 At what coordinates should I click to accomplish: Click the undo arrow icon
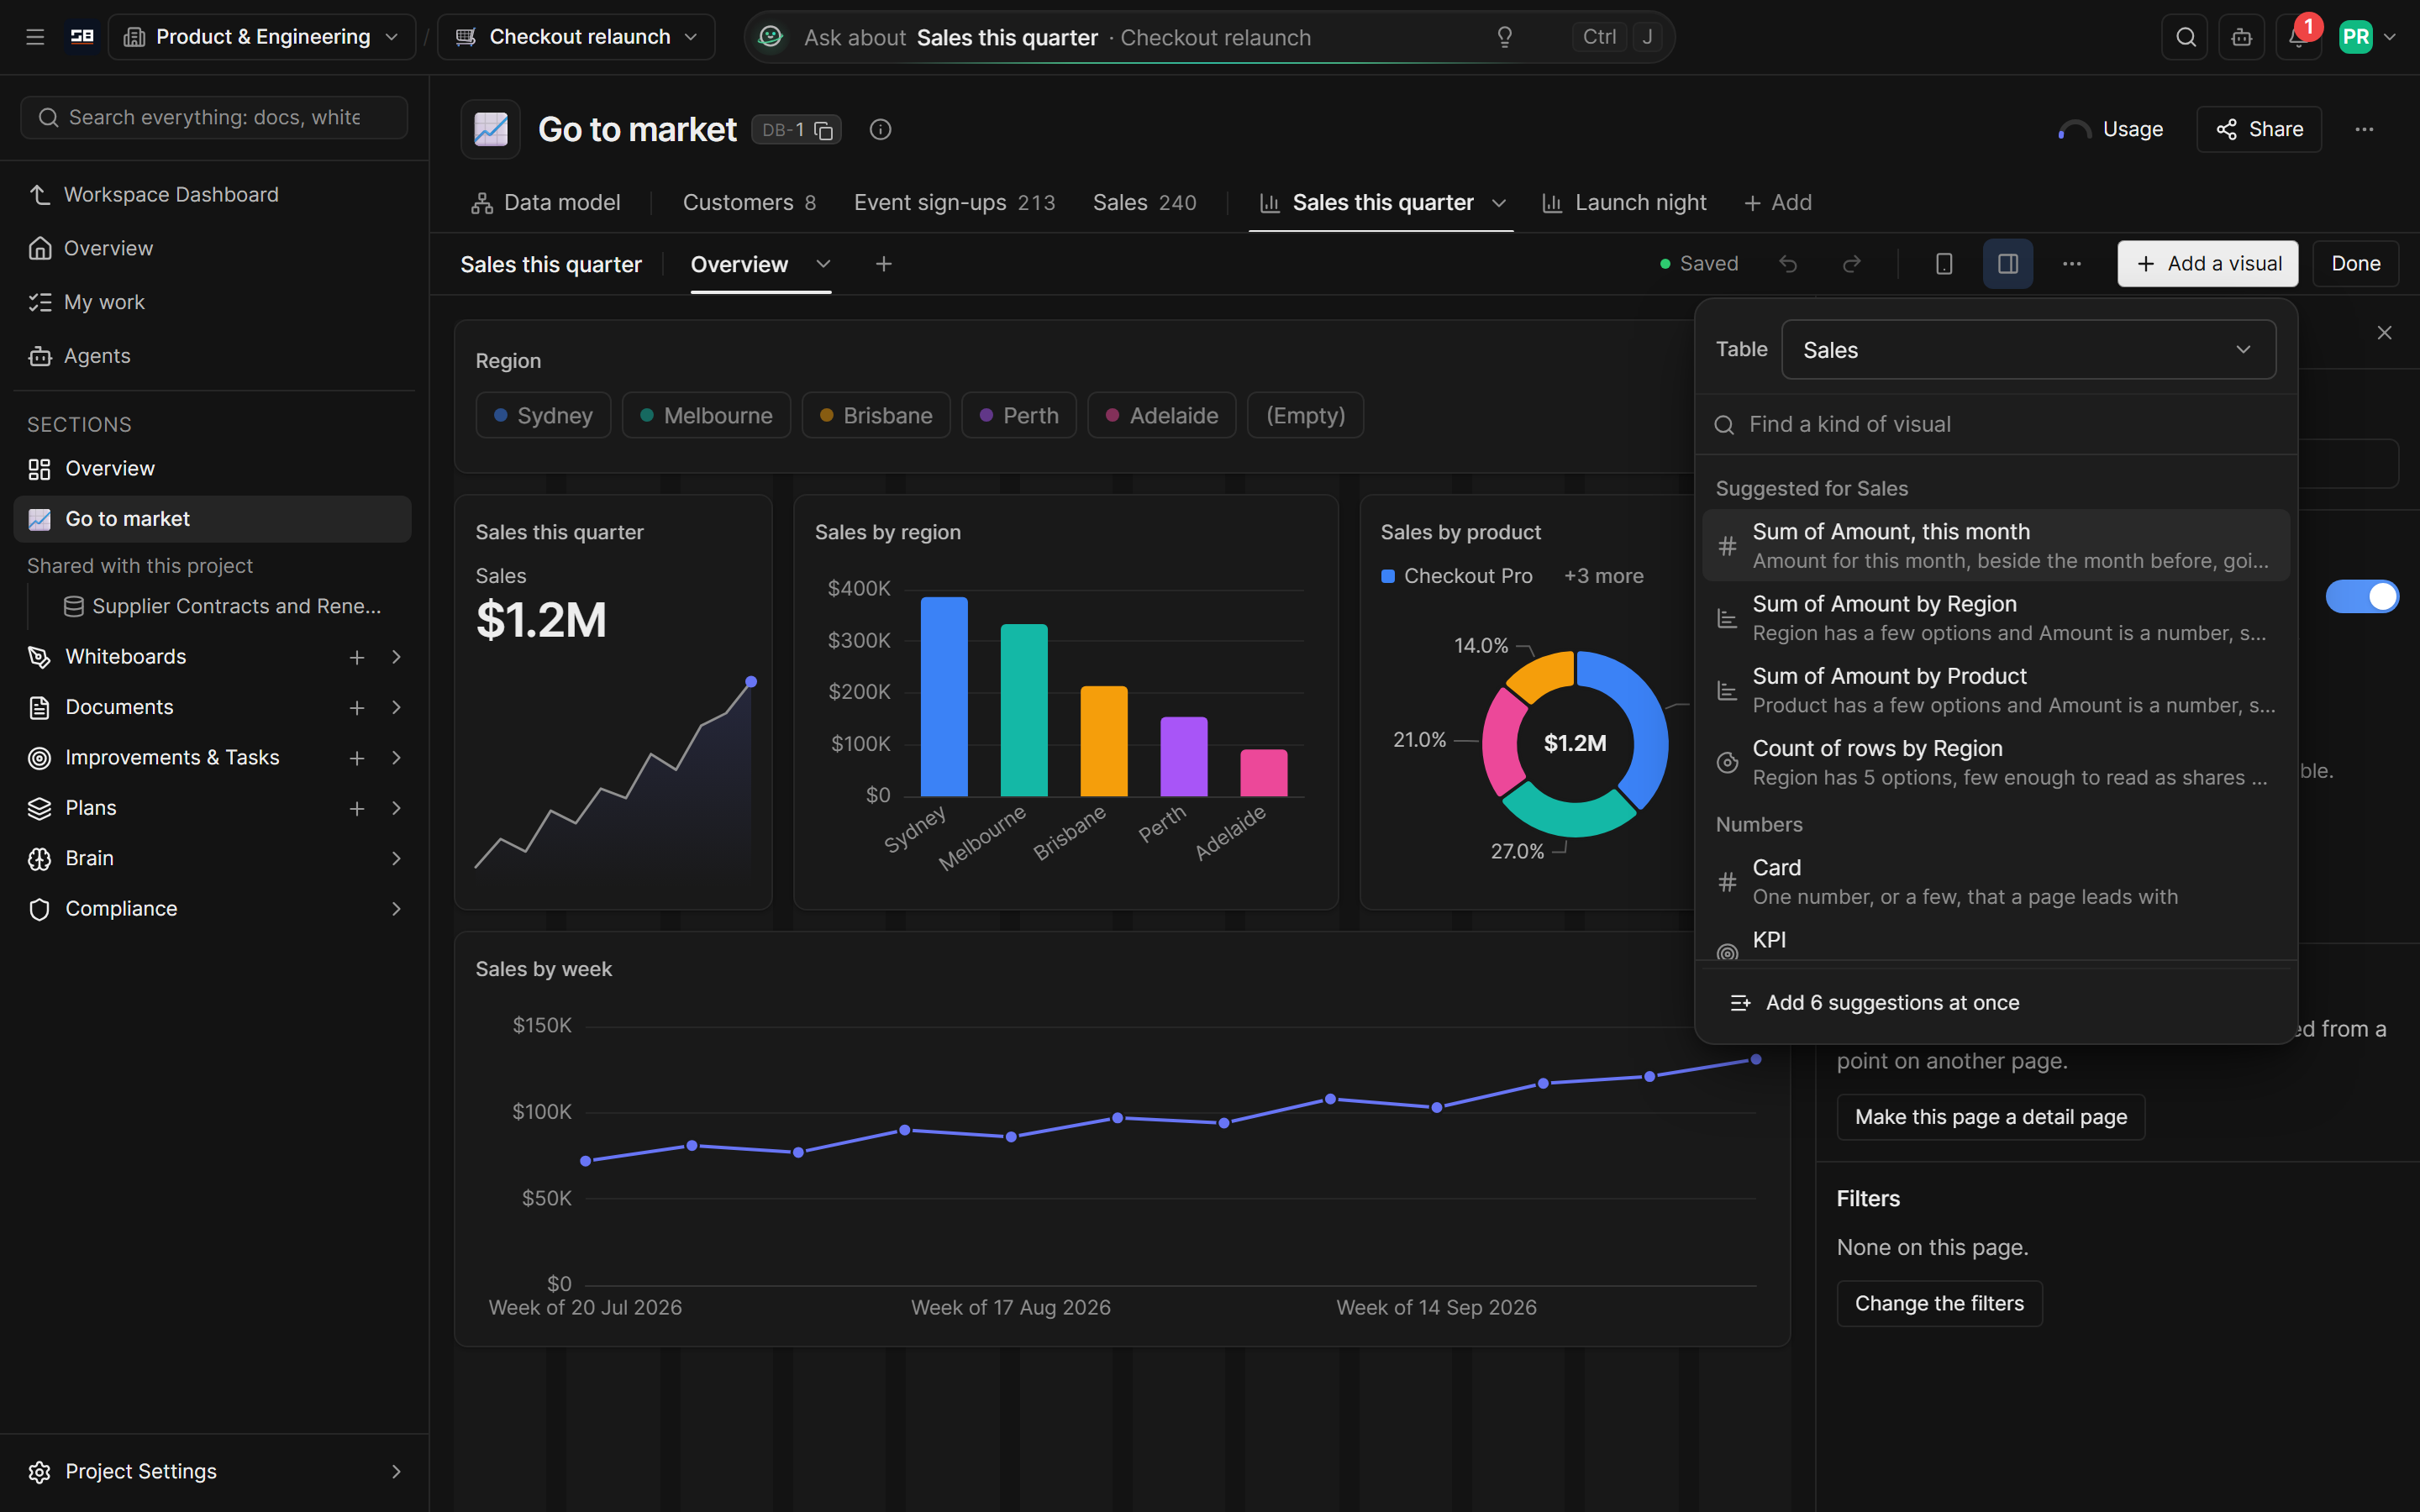pyautogui.click(x=1788, y=264)
